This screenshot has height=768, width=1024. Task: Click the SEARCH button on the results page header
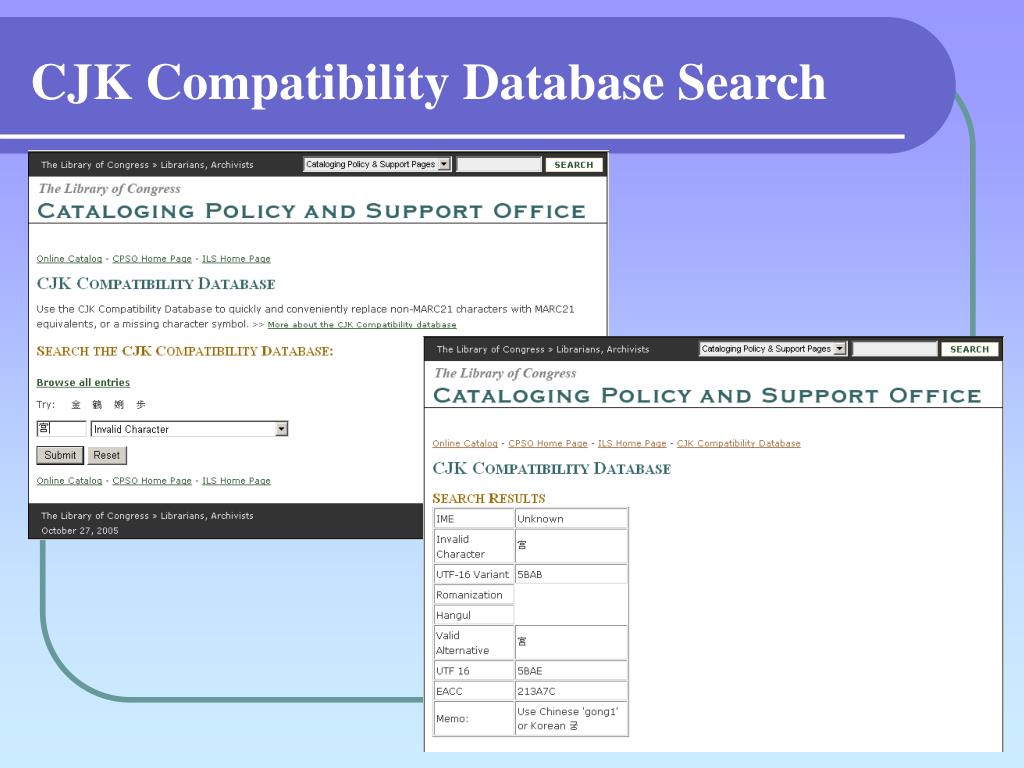coord(970,349)
